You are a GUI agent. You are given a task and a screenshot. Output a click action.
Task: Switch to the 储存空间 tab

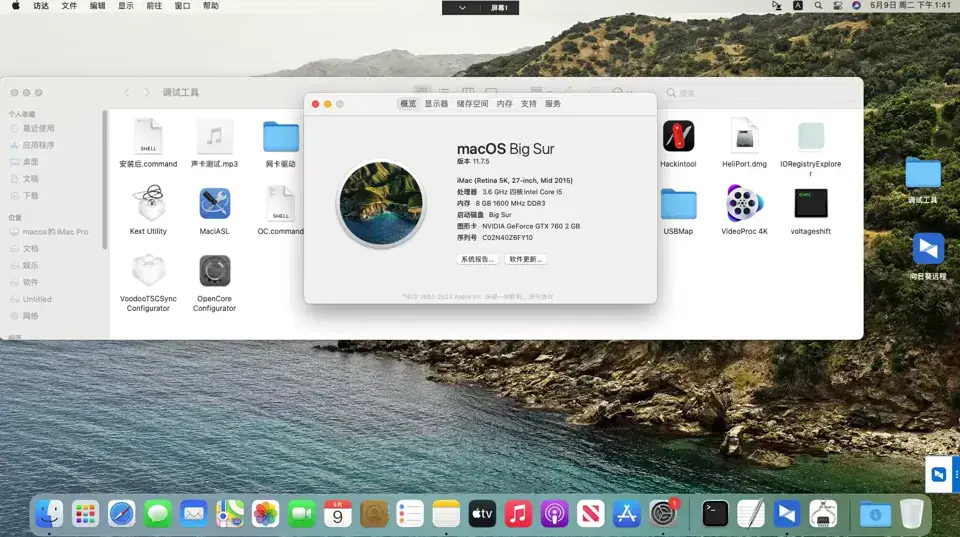(472, 103)
